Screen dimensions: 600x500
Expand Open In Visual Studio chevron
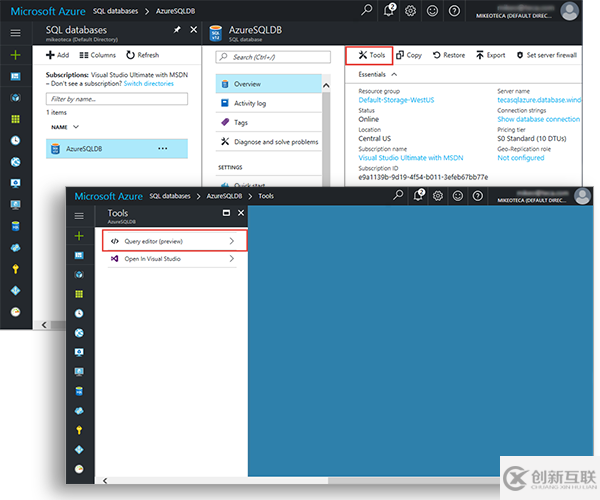(232, 259)
